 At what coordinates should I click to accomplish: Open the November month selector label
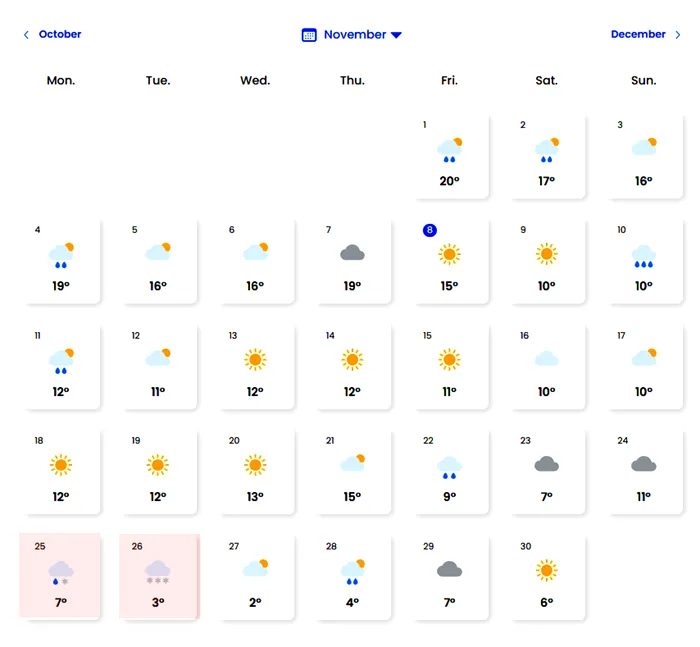click(355, 35)
